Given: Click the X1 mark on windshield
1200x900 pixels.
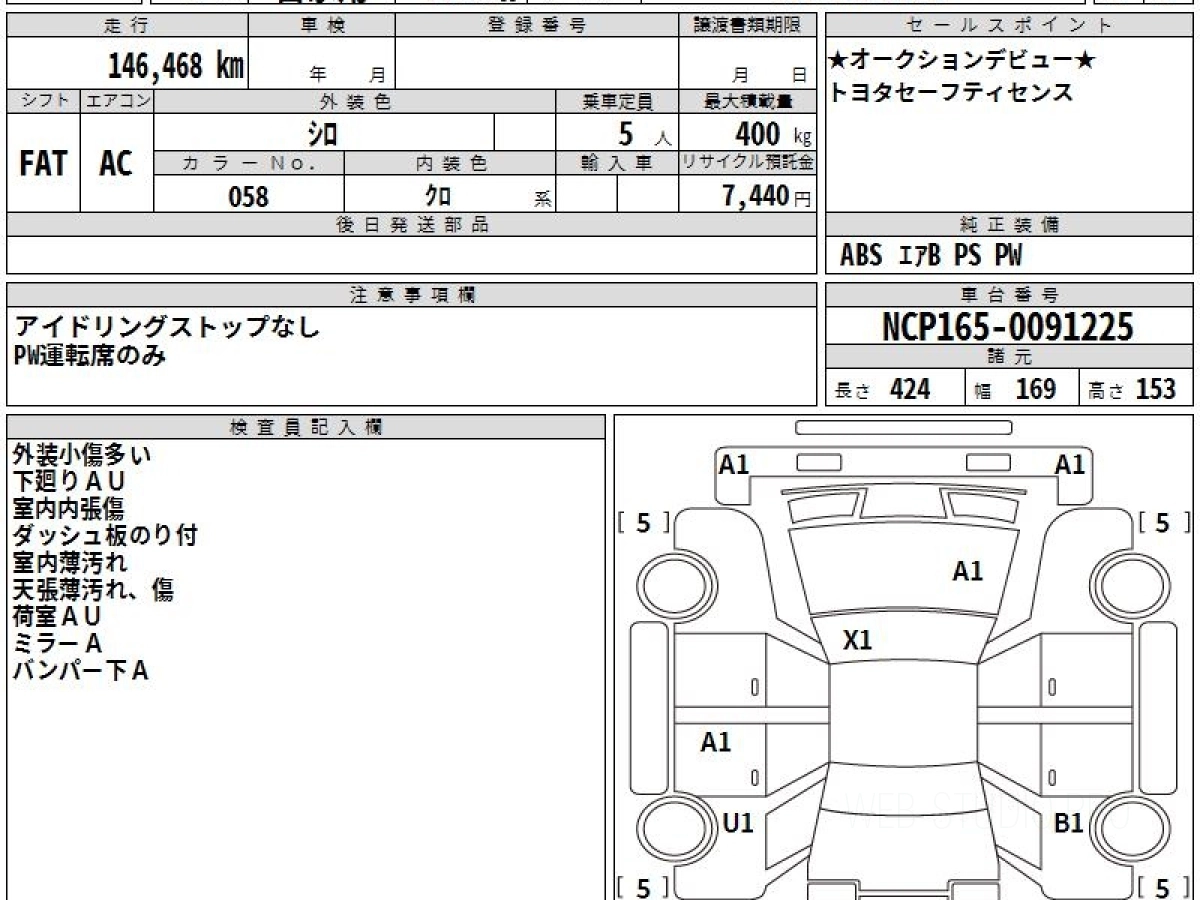Looking at the screenshot, I should (858, 640).
